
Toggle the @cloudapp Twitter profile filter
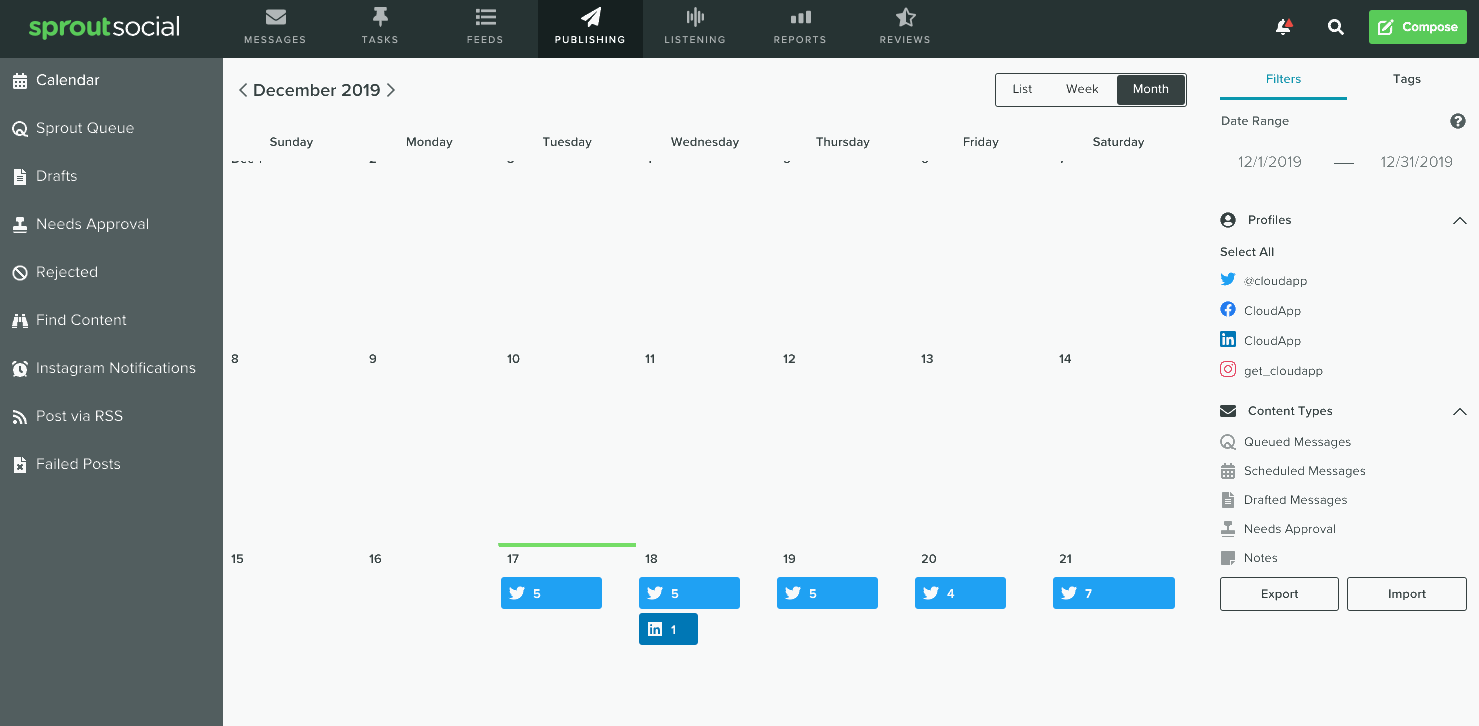tap(1264, 281)
